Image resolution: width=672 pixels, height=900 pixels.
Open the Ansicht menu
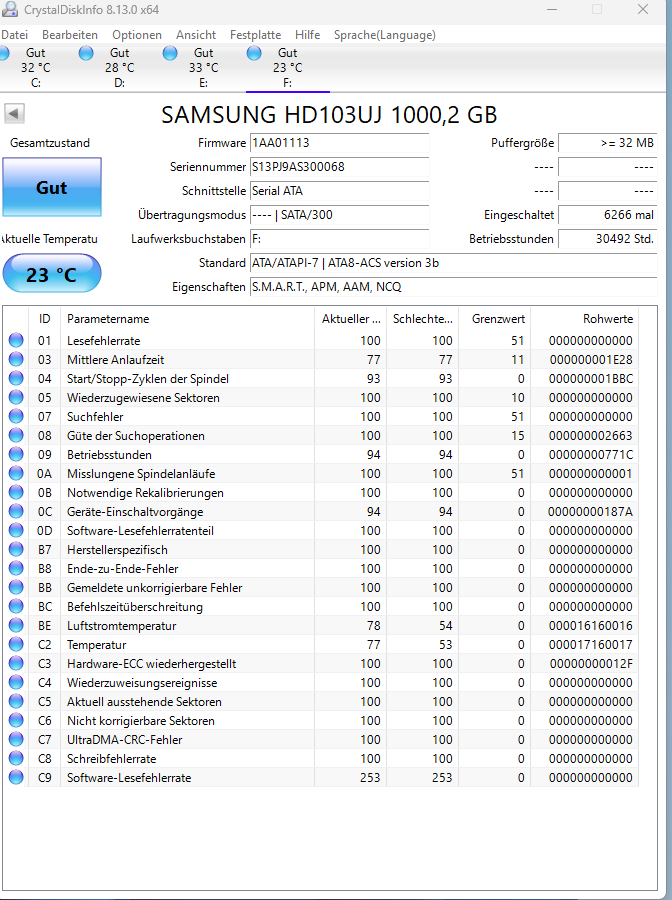click(196, 35)
